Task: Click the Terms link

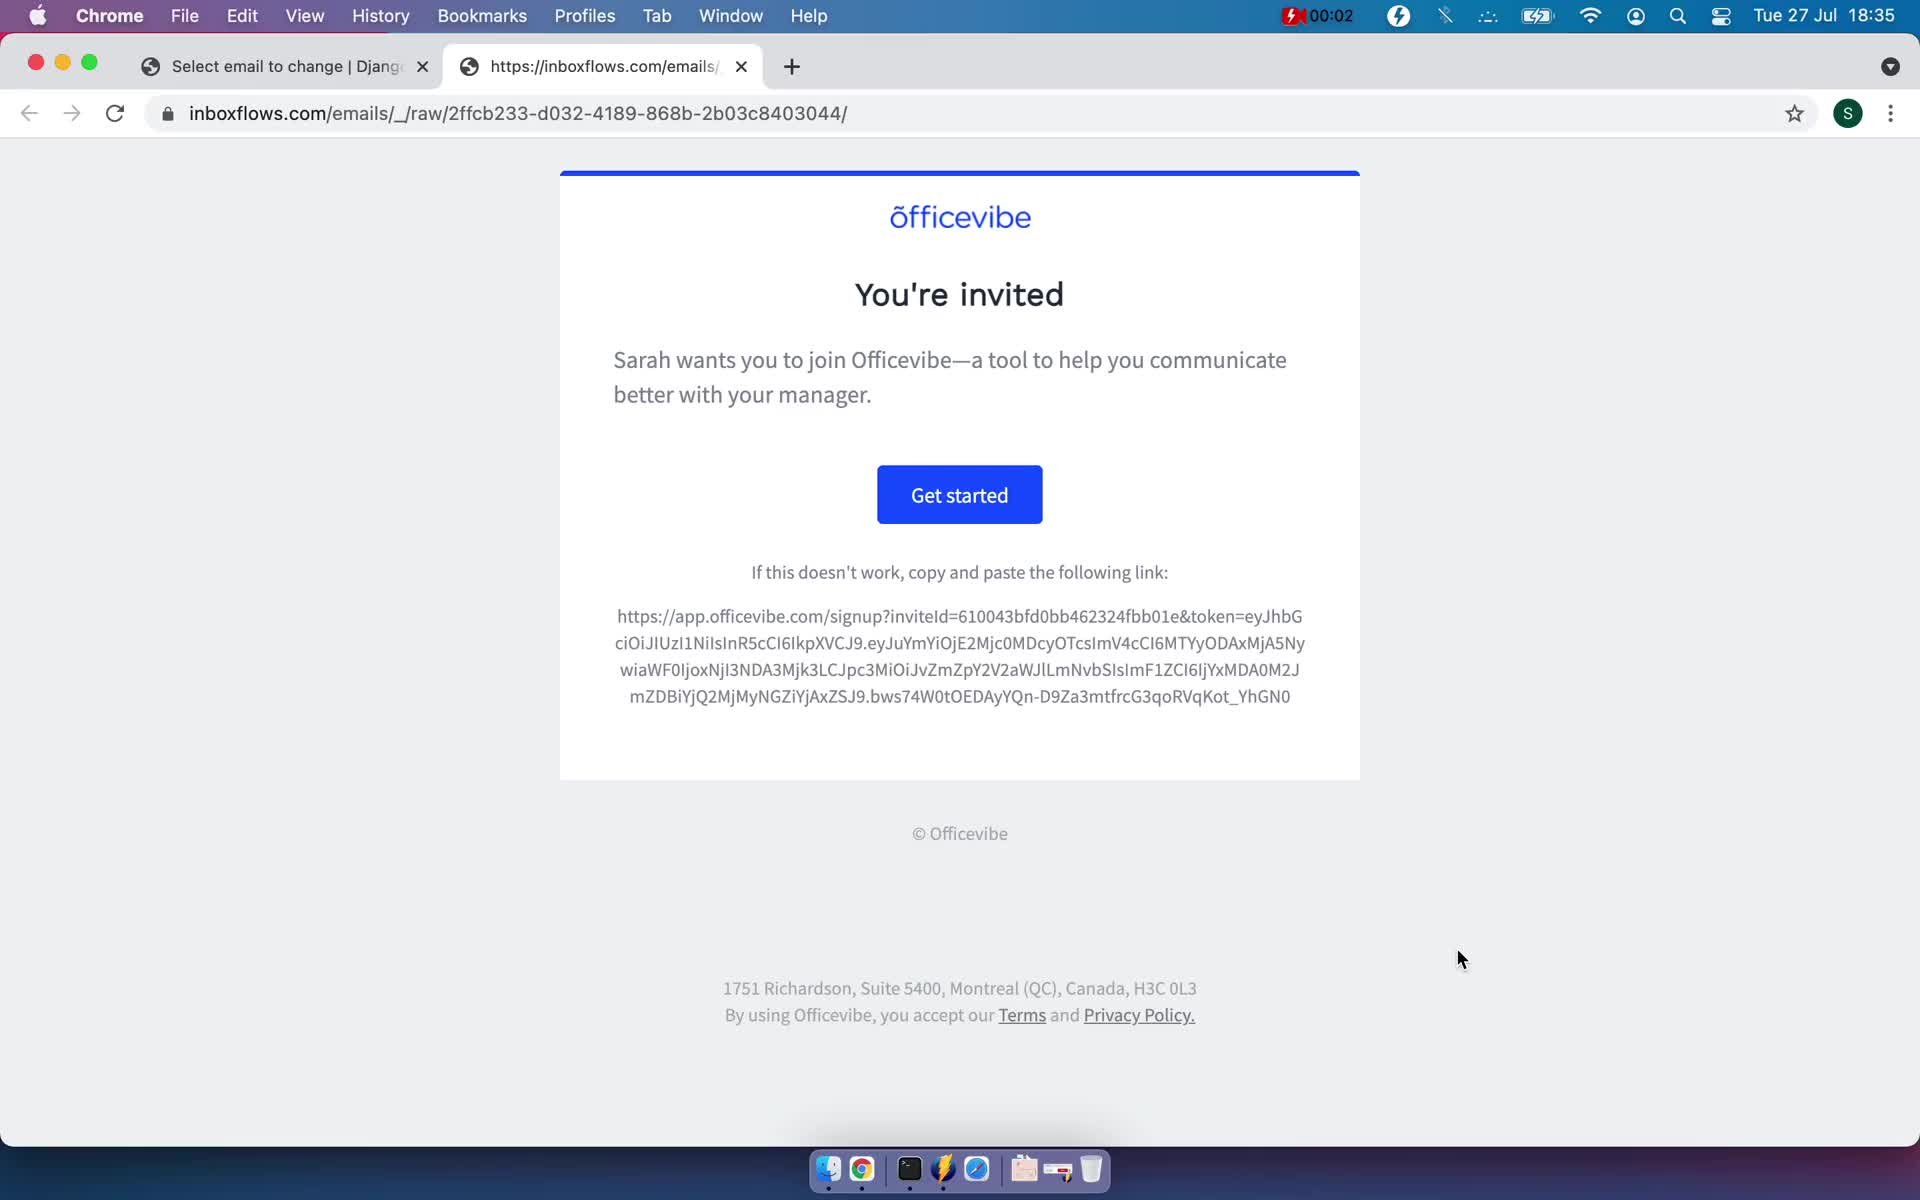Action: click(1023, 1015)
